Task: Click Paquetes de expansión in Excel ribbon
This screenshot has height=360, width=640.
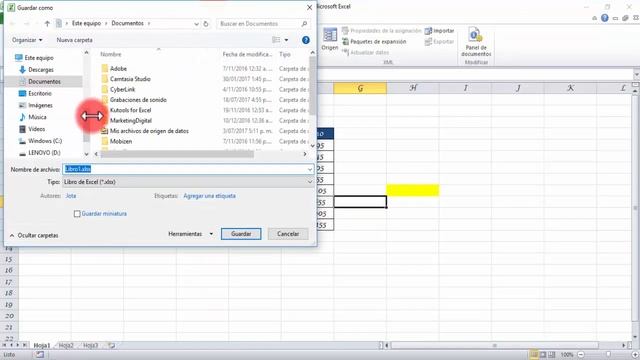Action: [374, 42]
